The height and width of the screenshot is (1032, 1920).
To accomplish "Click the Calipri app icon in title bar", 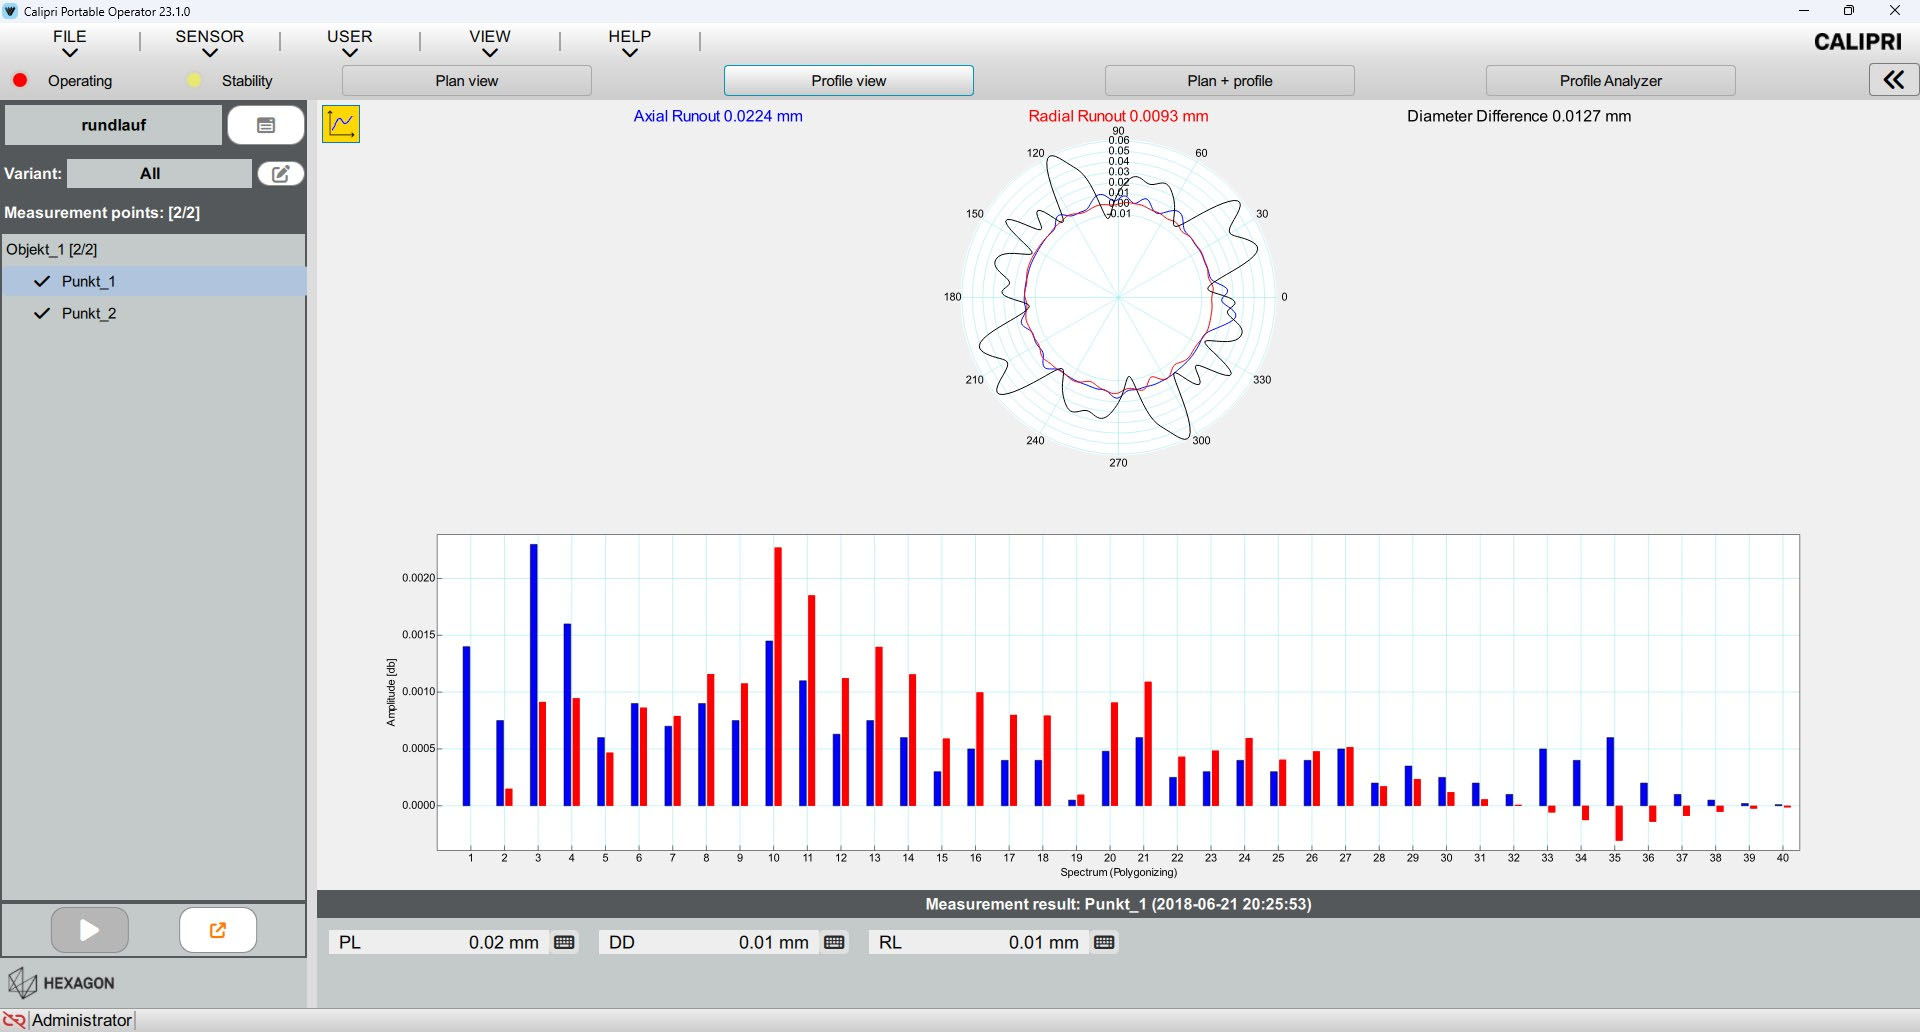I will 11,11.
